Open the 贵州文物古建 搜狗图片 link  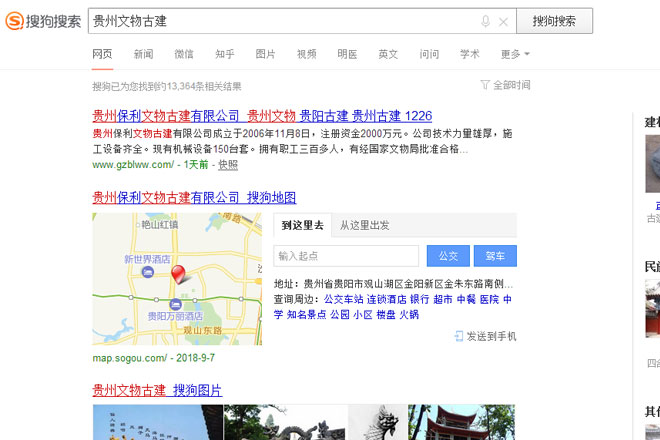(157, 390)
